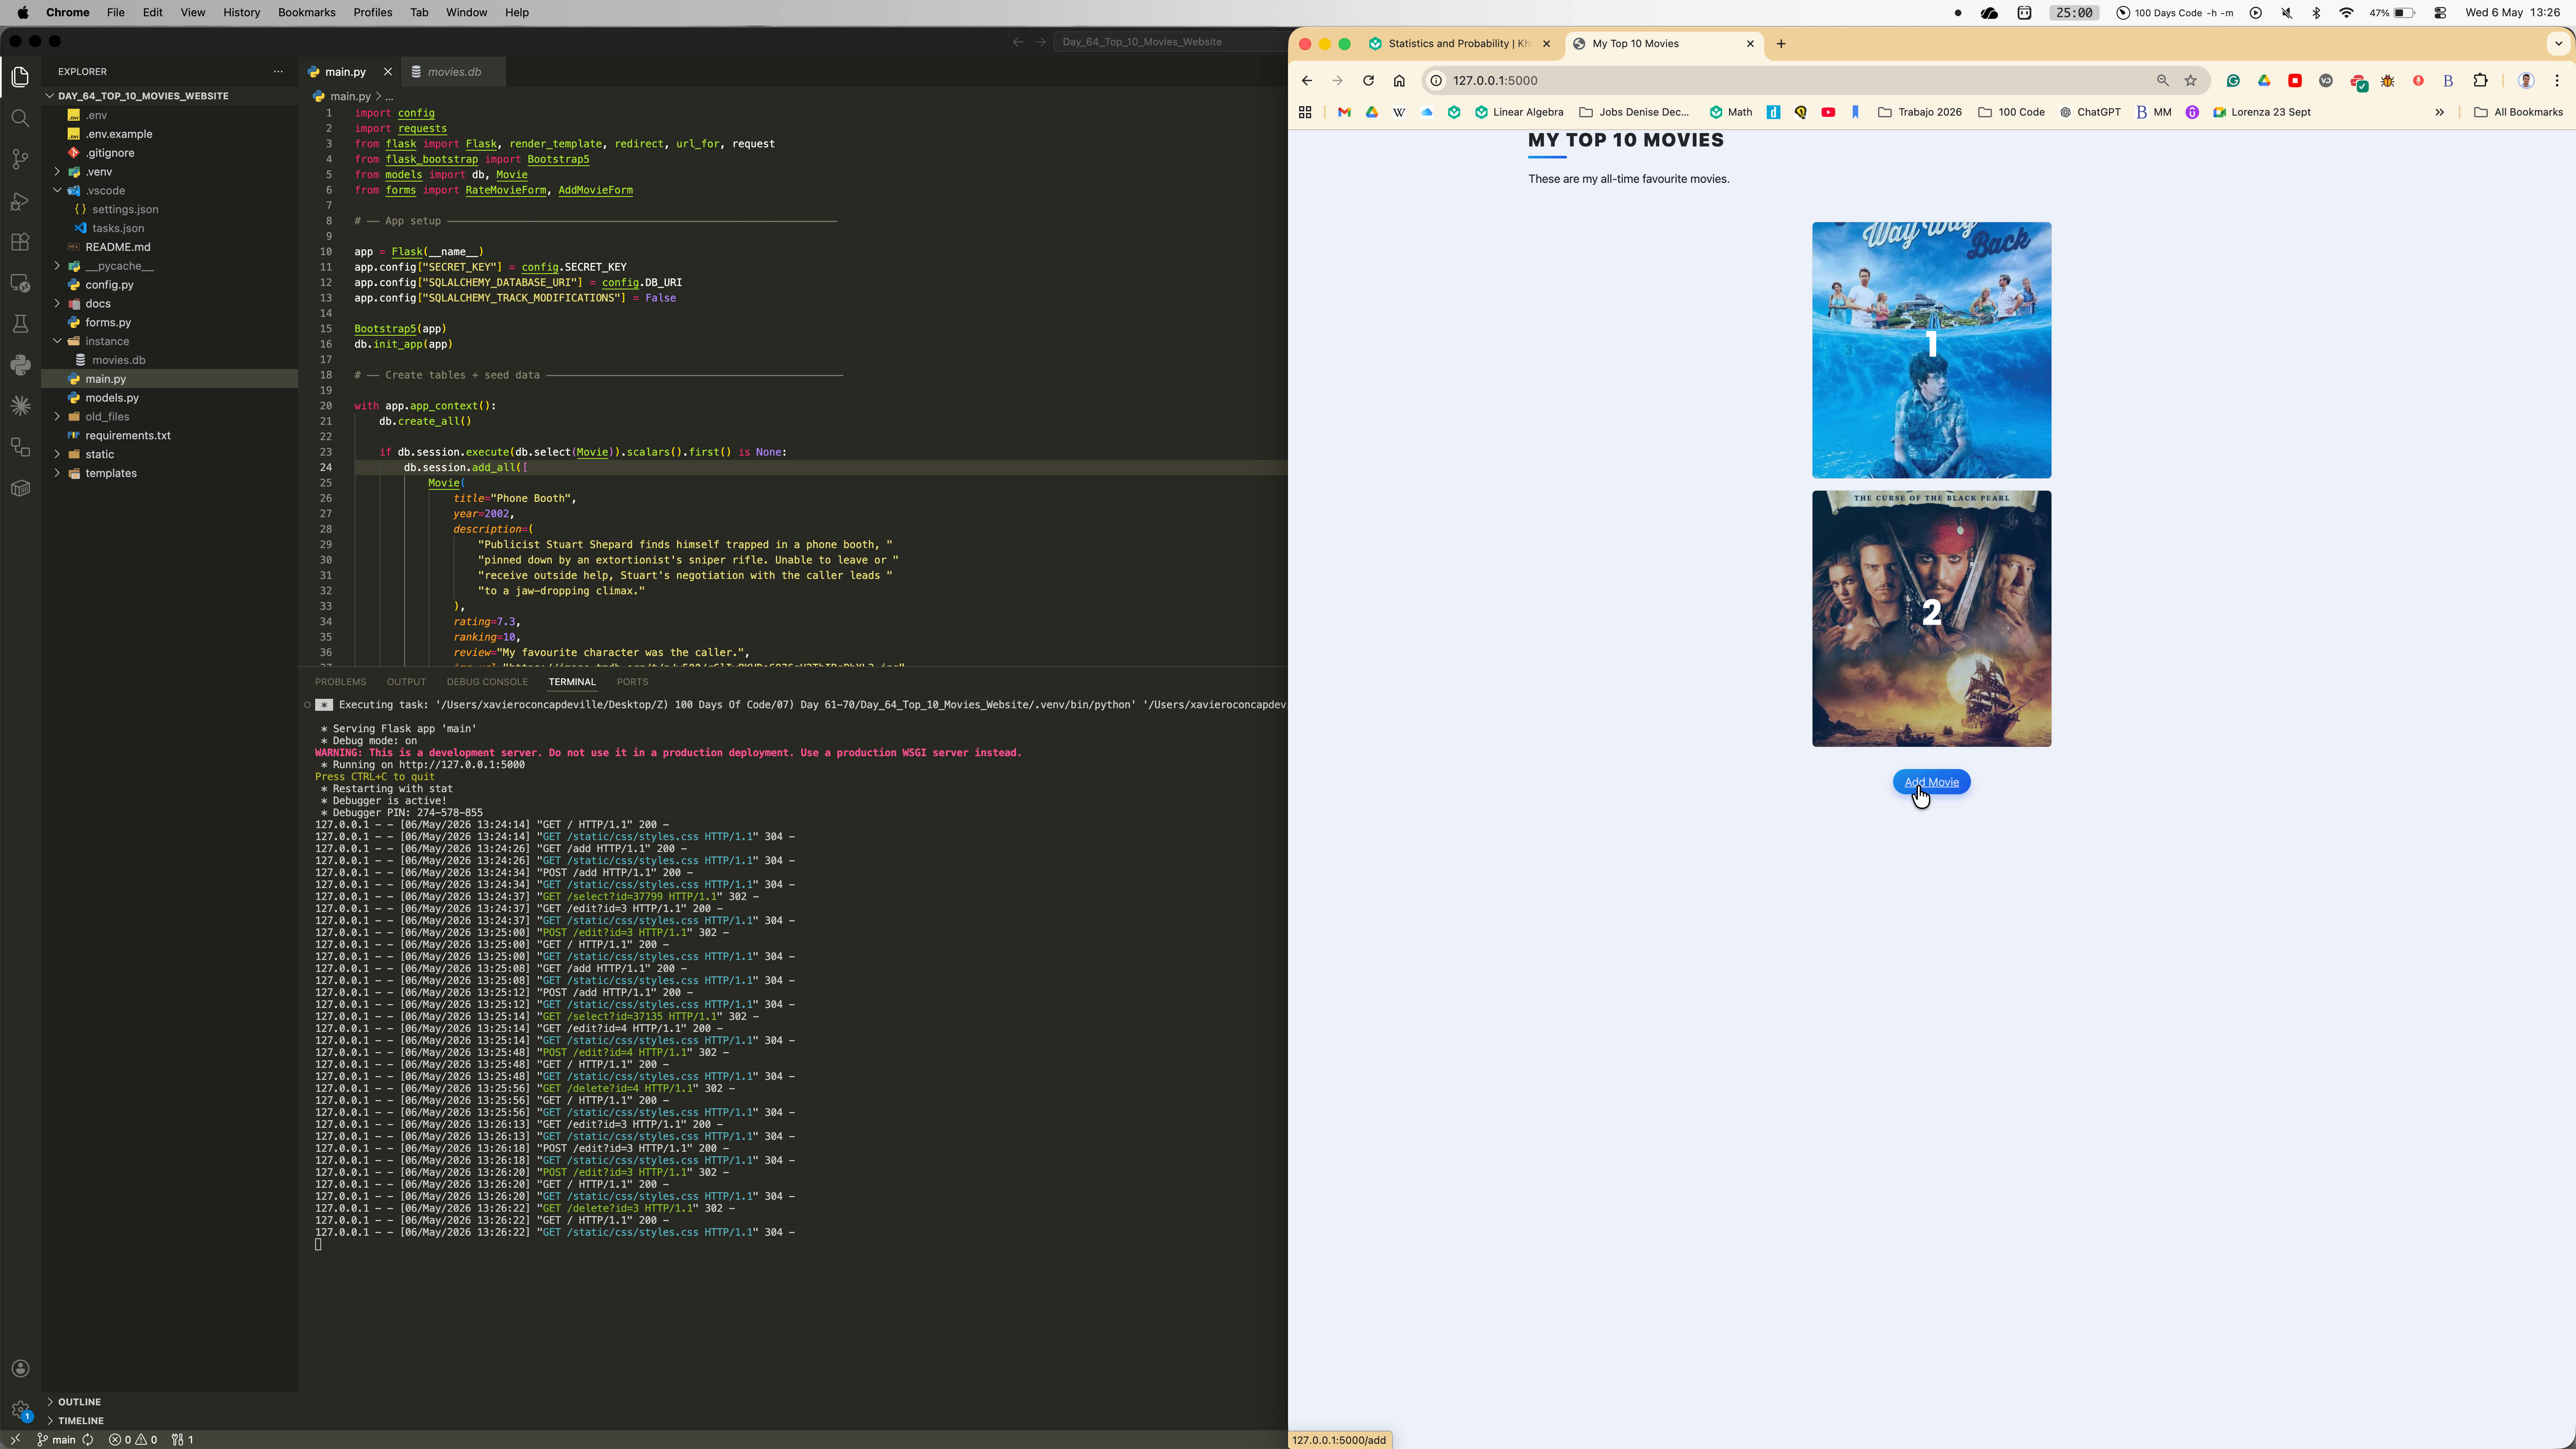Open the Chrome three-dot menu
Viewport: 2576px width, 1449px height.
pos(2557,81)
